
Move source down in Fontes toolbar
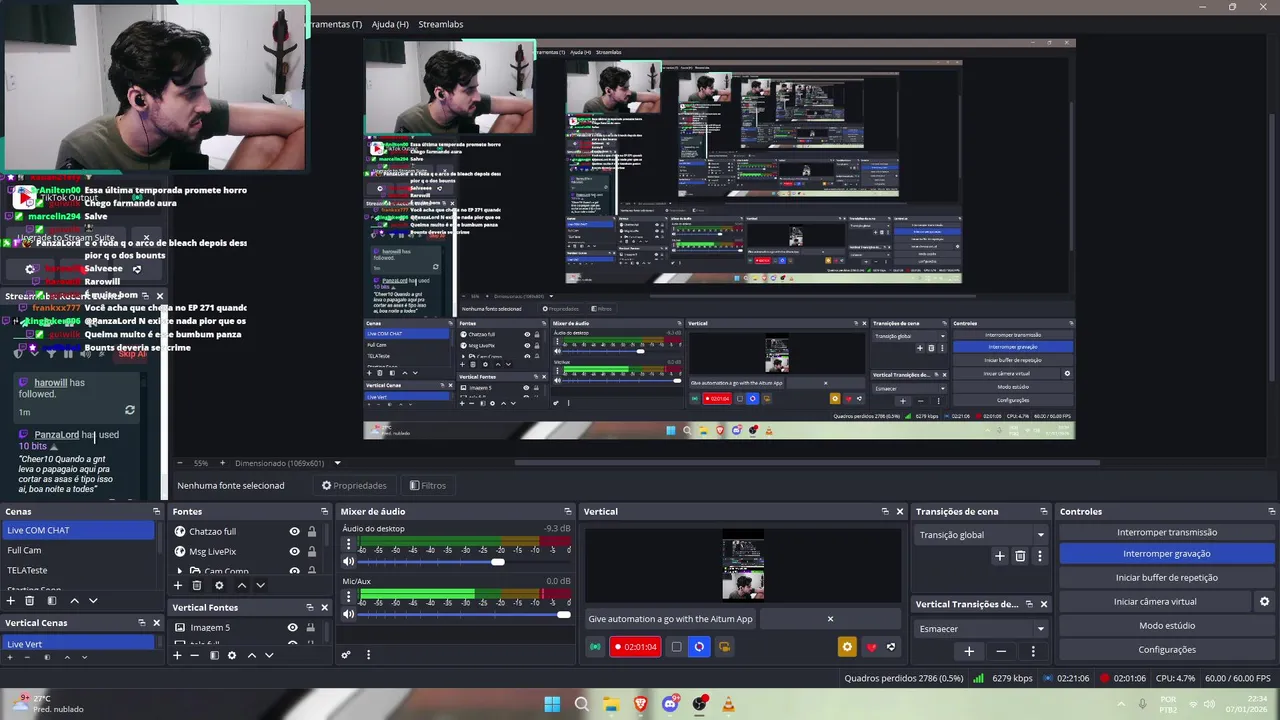260,585
